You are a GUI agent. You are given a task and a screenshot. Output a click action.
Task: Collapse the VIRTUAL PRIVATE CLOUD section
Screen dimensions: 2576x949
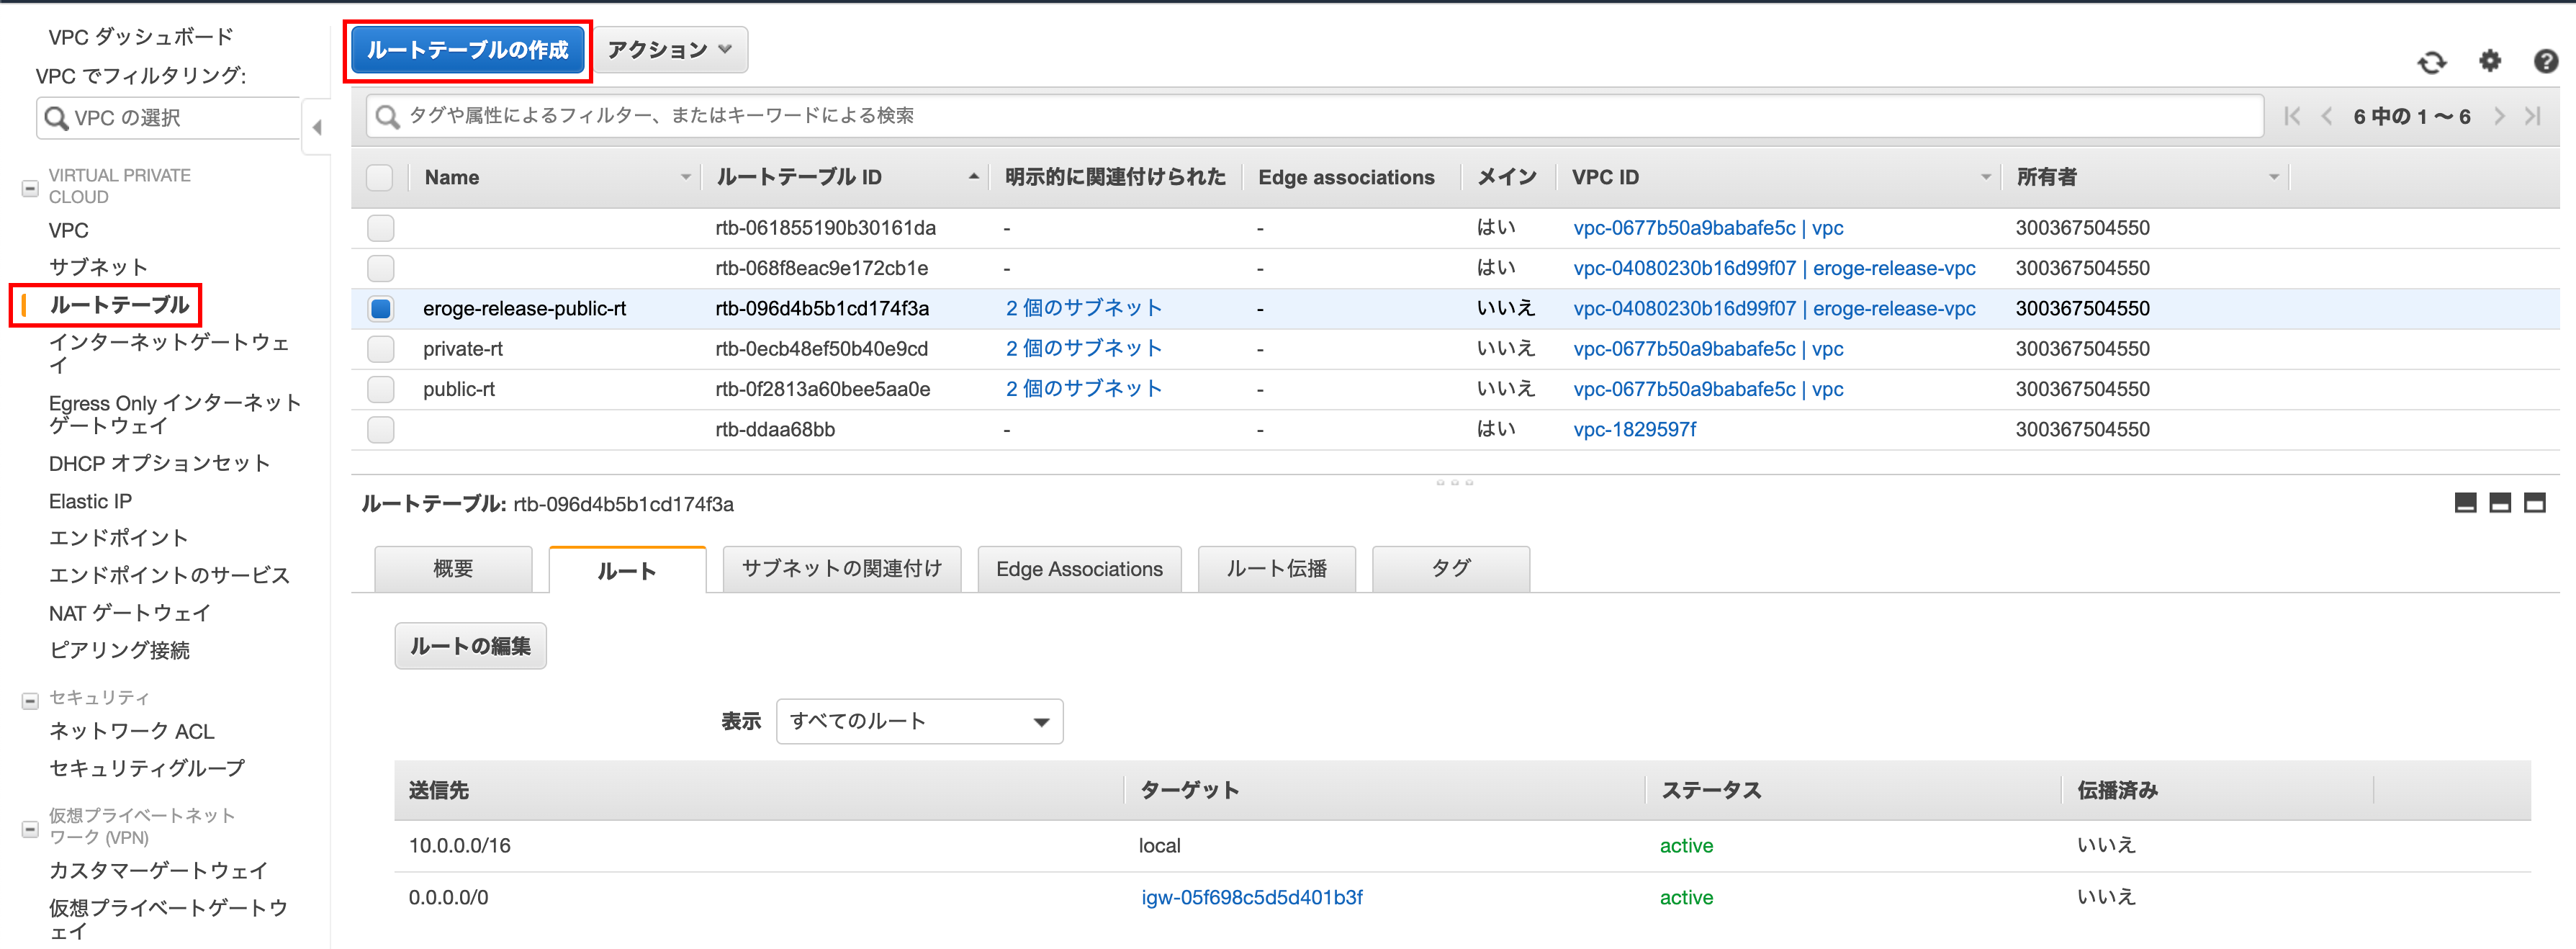pos(30,188)
